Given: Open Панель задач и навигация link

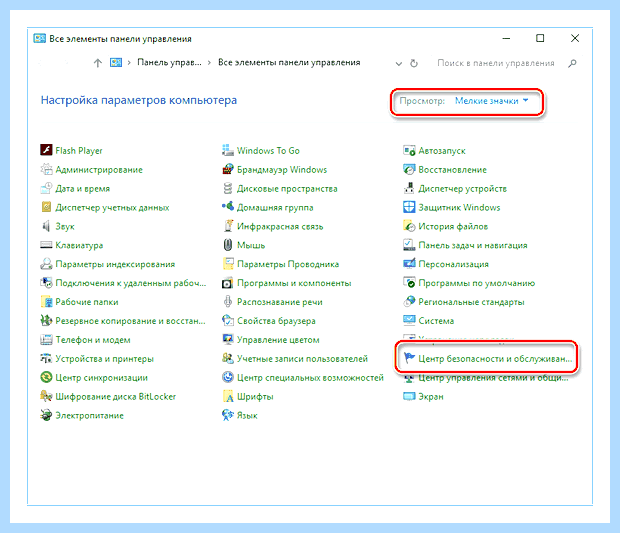Looking at the screenshot, I should [x=473, y=246].
